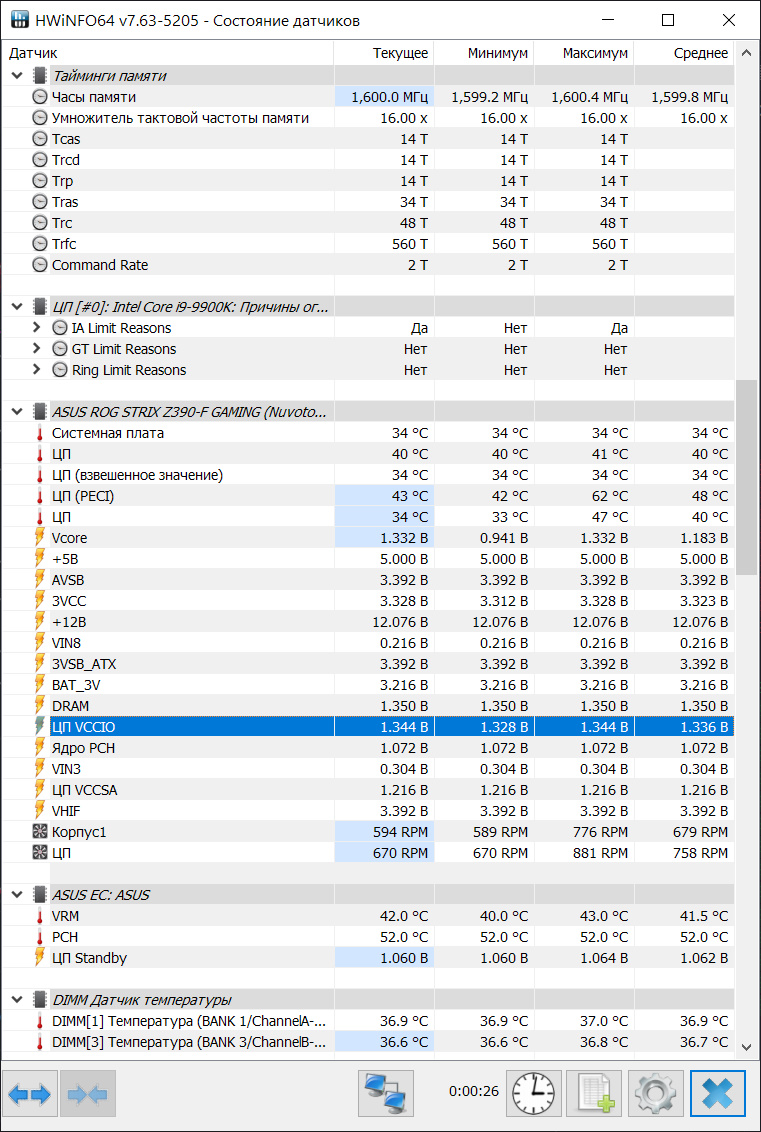The image size is (761, 1132).
Task: Collapse the Тайминги памяти section
Action: pyautogui.click(x=17, y=76)
